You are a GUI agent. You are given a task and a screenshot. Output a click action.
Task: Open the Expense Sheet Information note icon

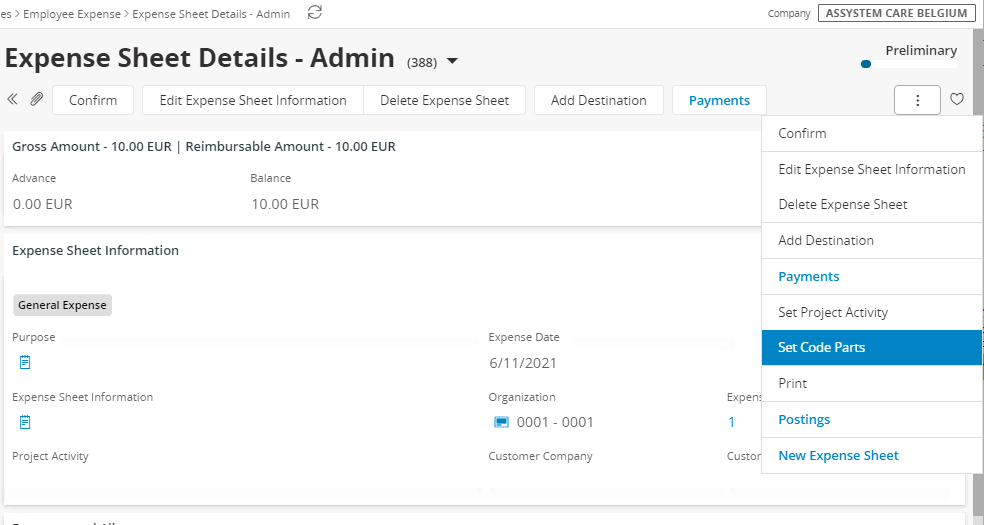(25, 422)
